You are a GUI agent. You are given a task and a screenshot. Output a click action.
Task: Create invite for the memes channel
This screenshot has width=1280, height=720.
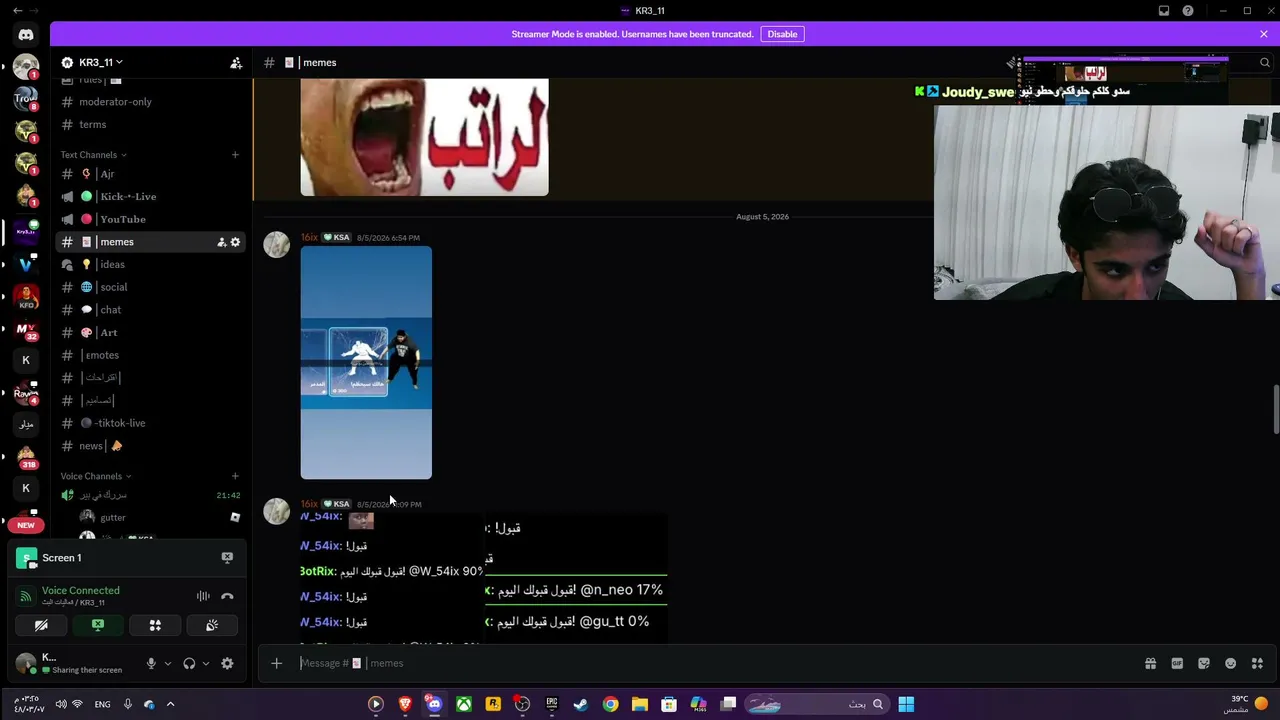point(221,242)
